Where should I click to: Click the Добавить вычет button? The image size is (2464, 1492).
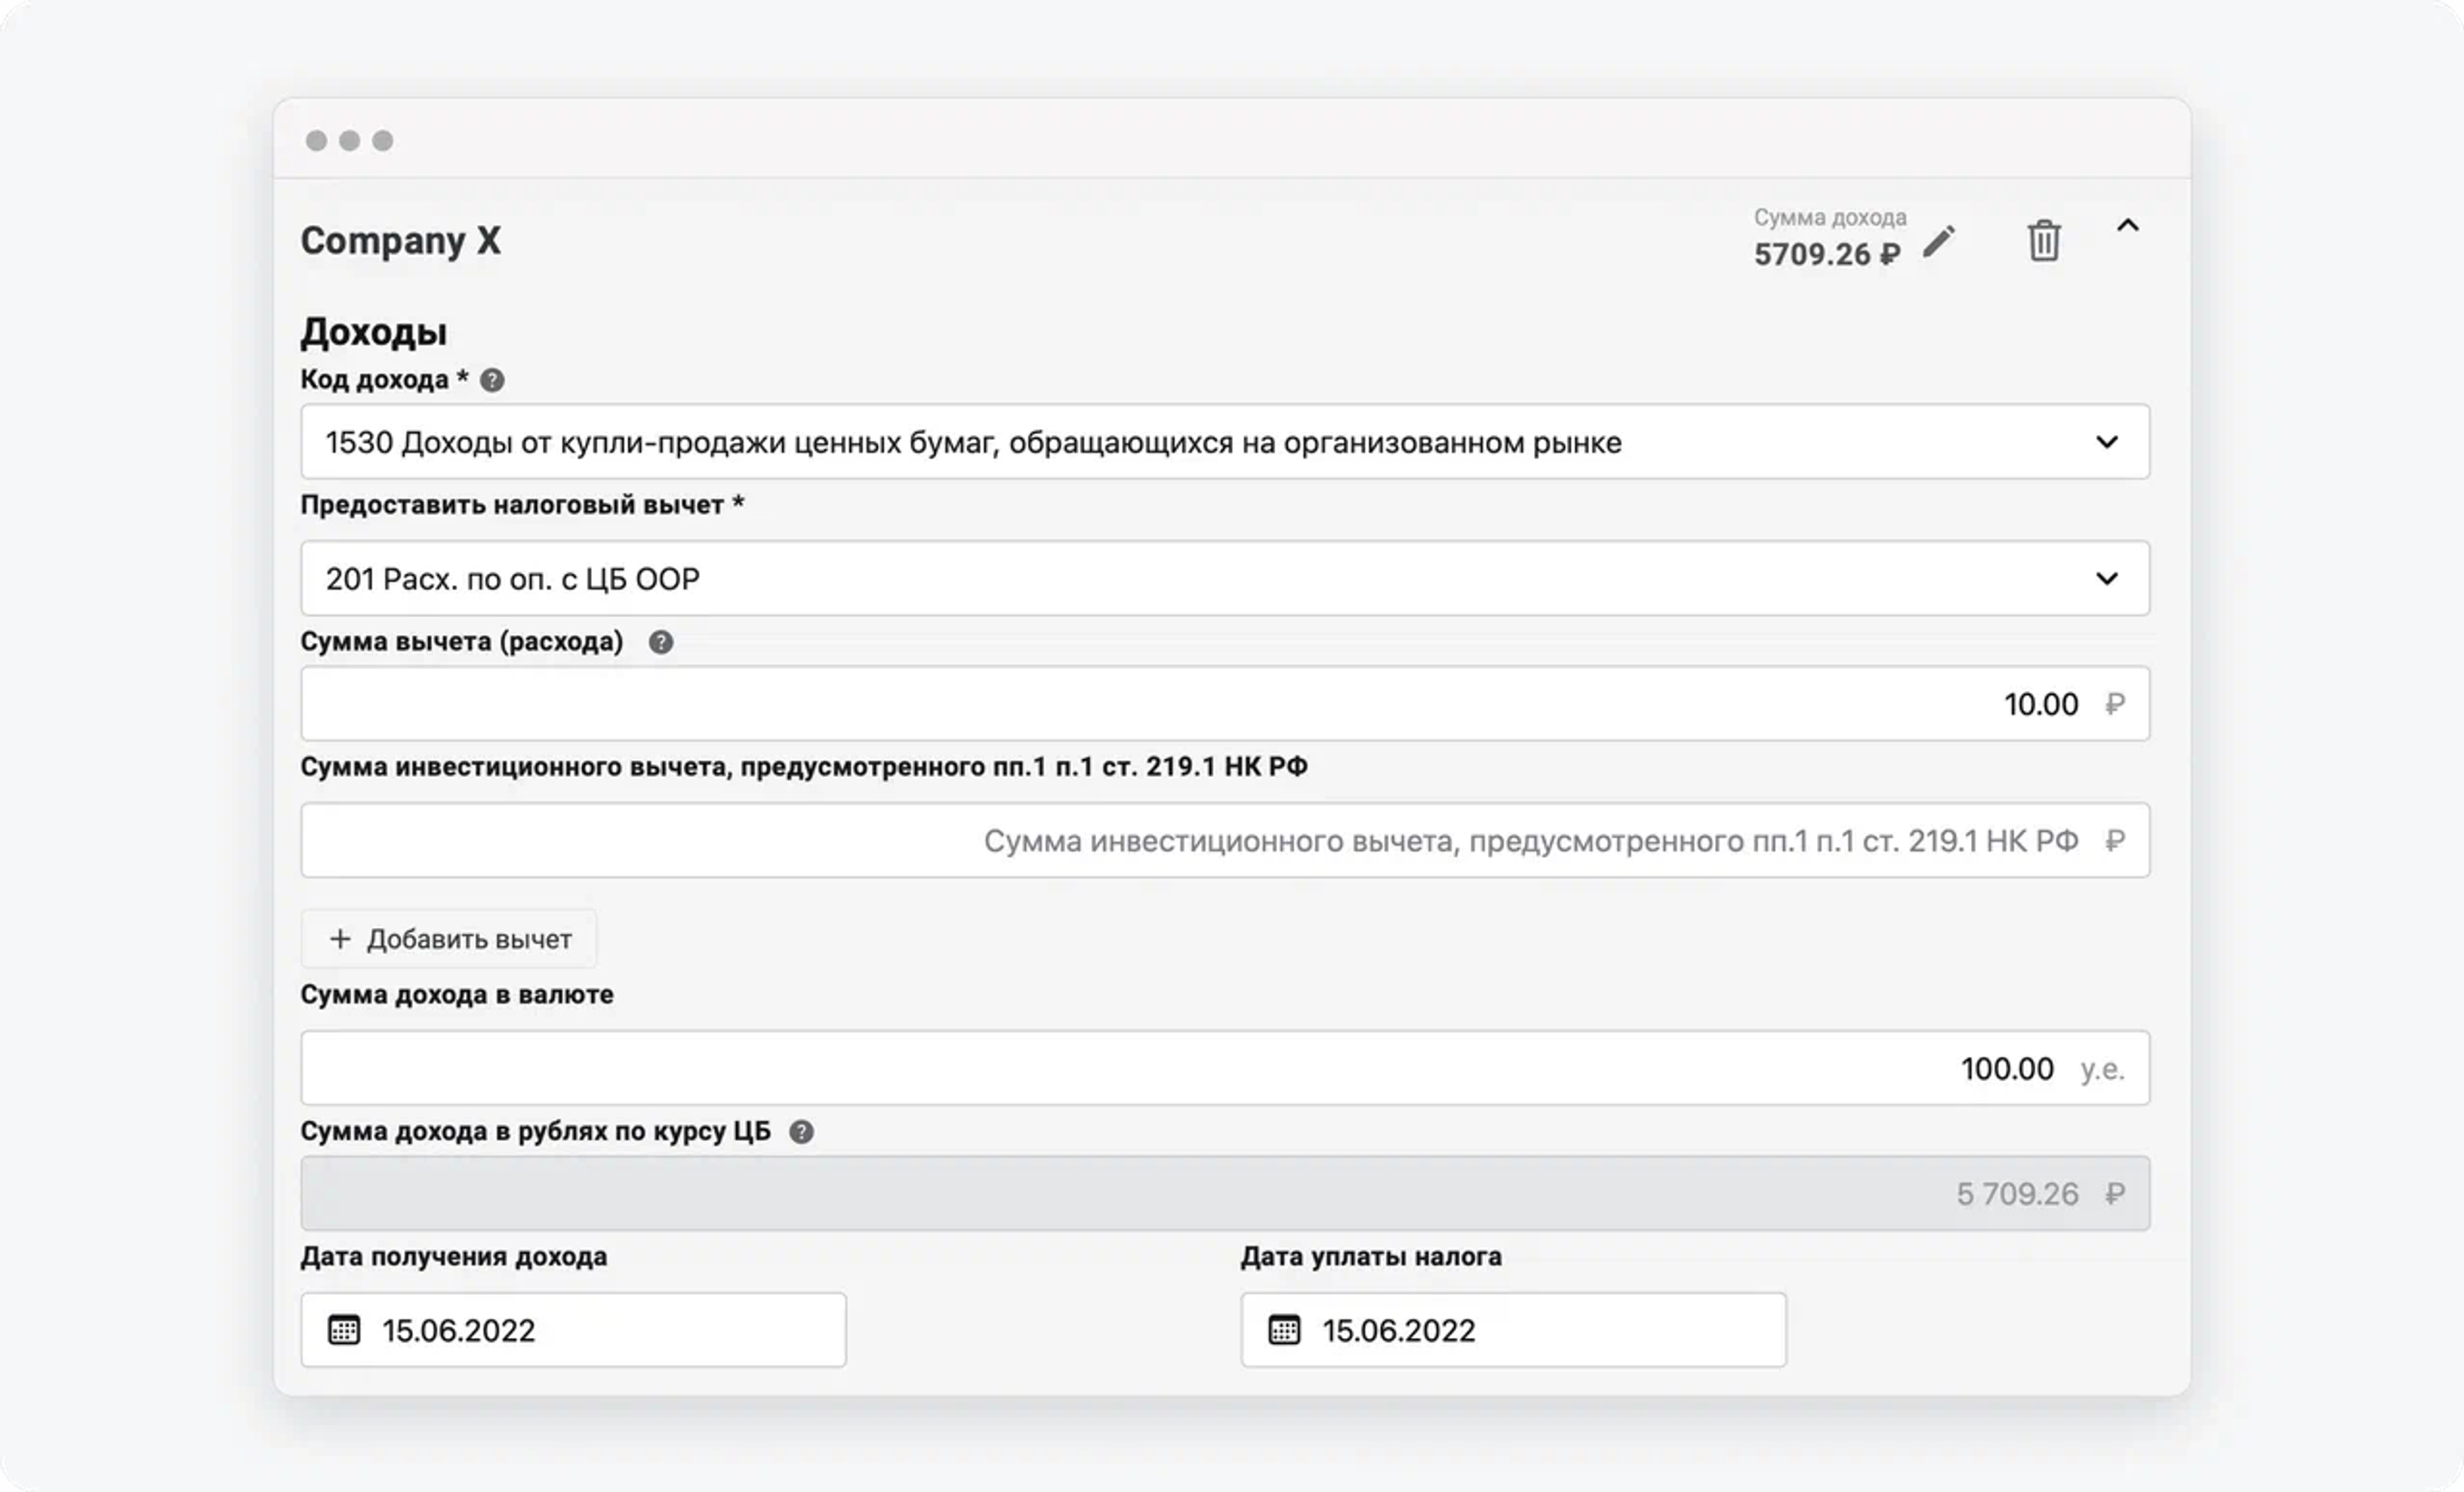click(449, 939)
